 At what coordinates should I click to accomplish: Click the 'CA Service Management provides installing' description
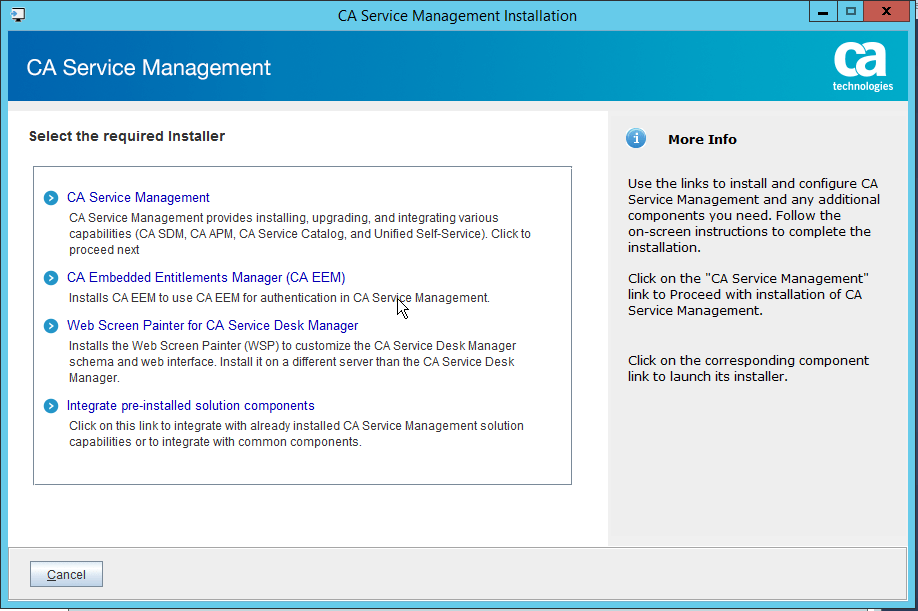[x=300, y=234]
